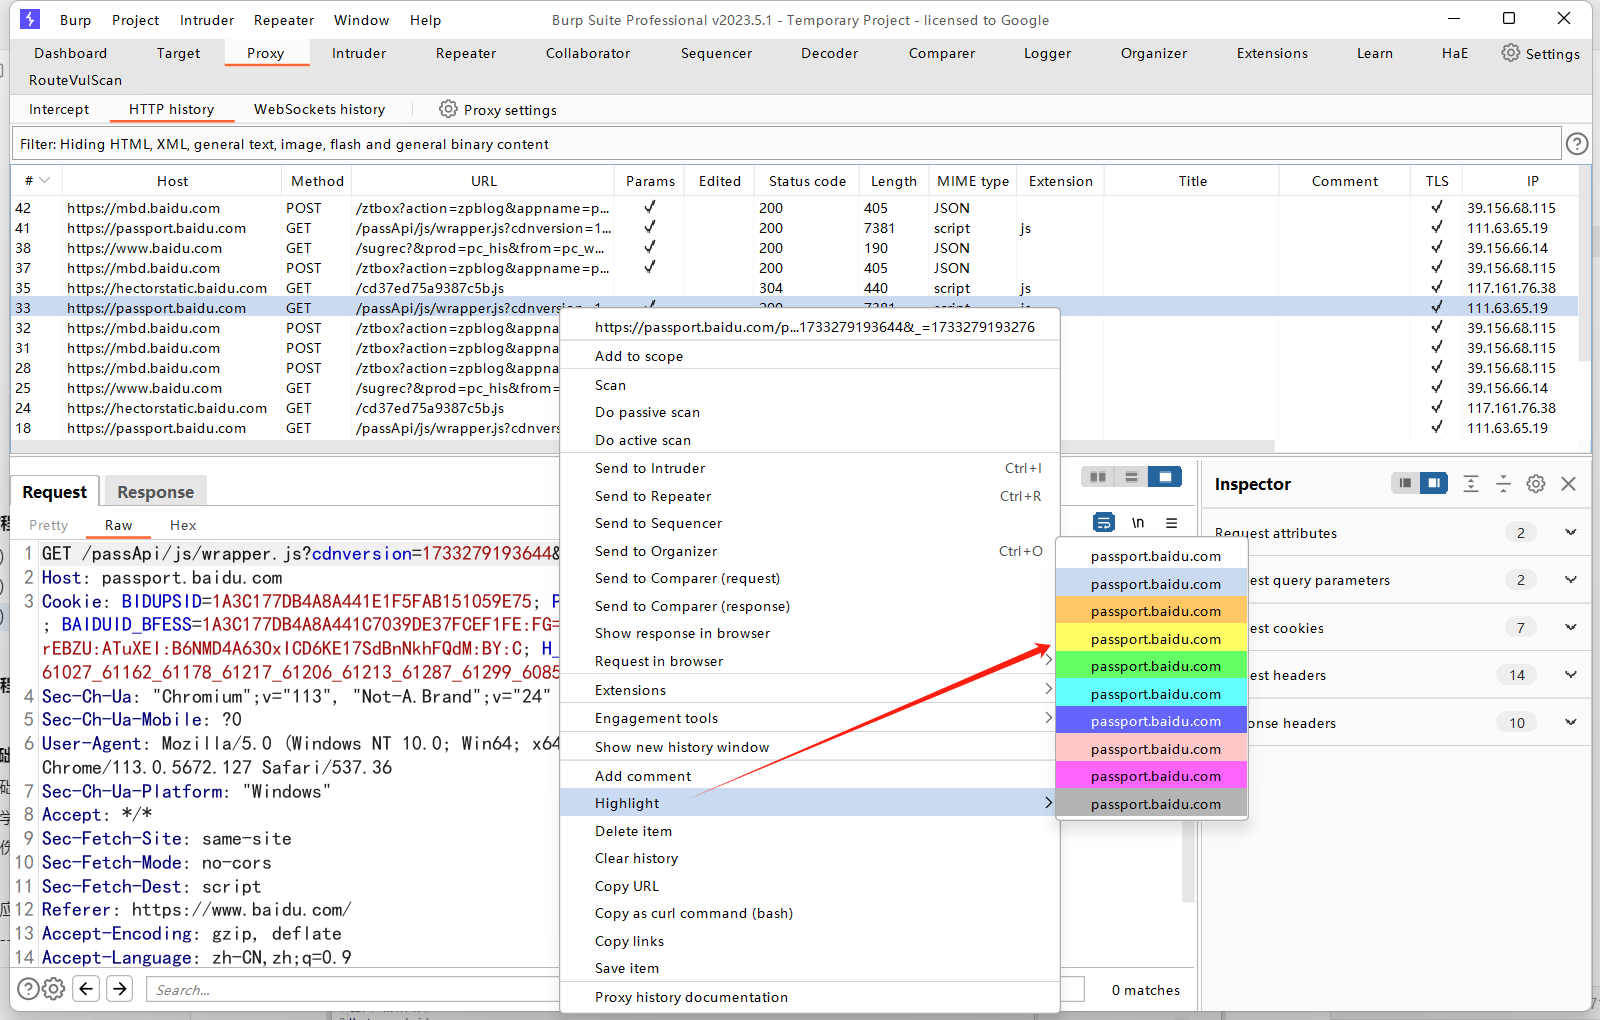The width and height of the screenshot is (1600, 1020).
Task: Expand all Inspector sections icon
Action: pos(1471,484)
